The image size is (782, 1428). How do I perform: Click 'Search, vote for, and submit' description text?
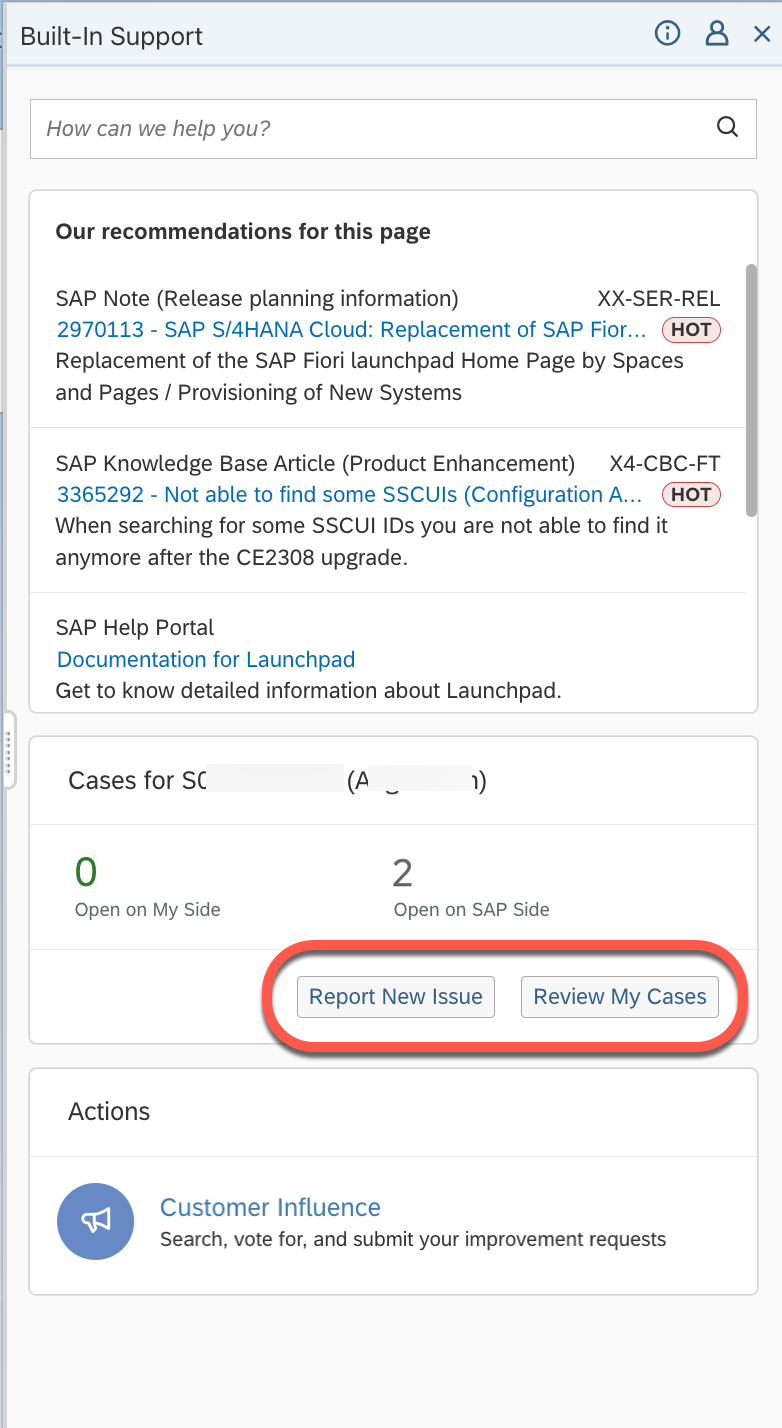coord(413,1240)
